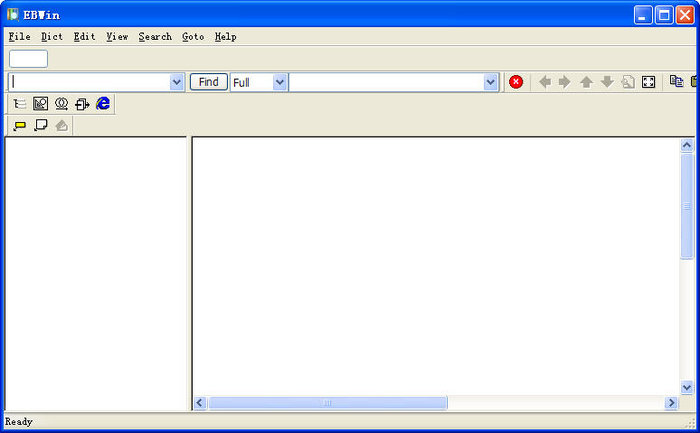Click the forward arrow navigation icon
Image resolution: width=700 pixels, height=433 pixels.
pos(565,82)
